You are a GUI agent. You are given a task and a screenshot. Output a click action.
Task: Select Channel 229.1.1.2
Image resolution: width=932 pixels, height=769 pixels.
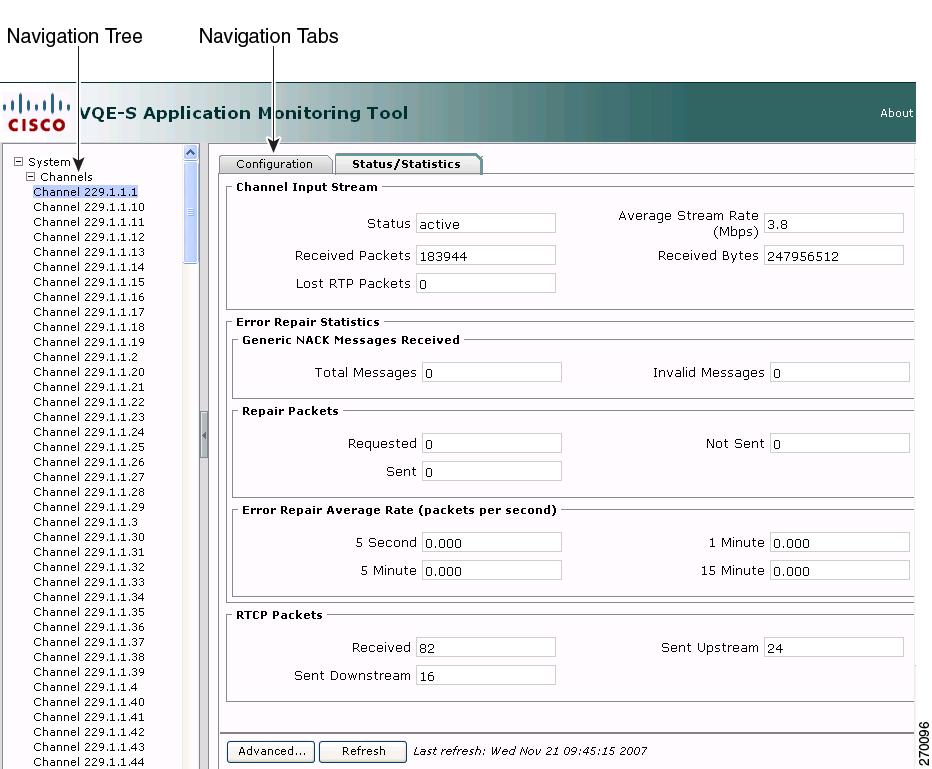coord(86,357)
